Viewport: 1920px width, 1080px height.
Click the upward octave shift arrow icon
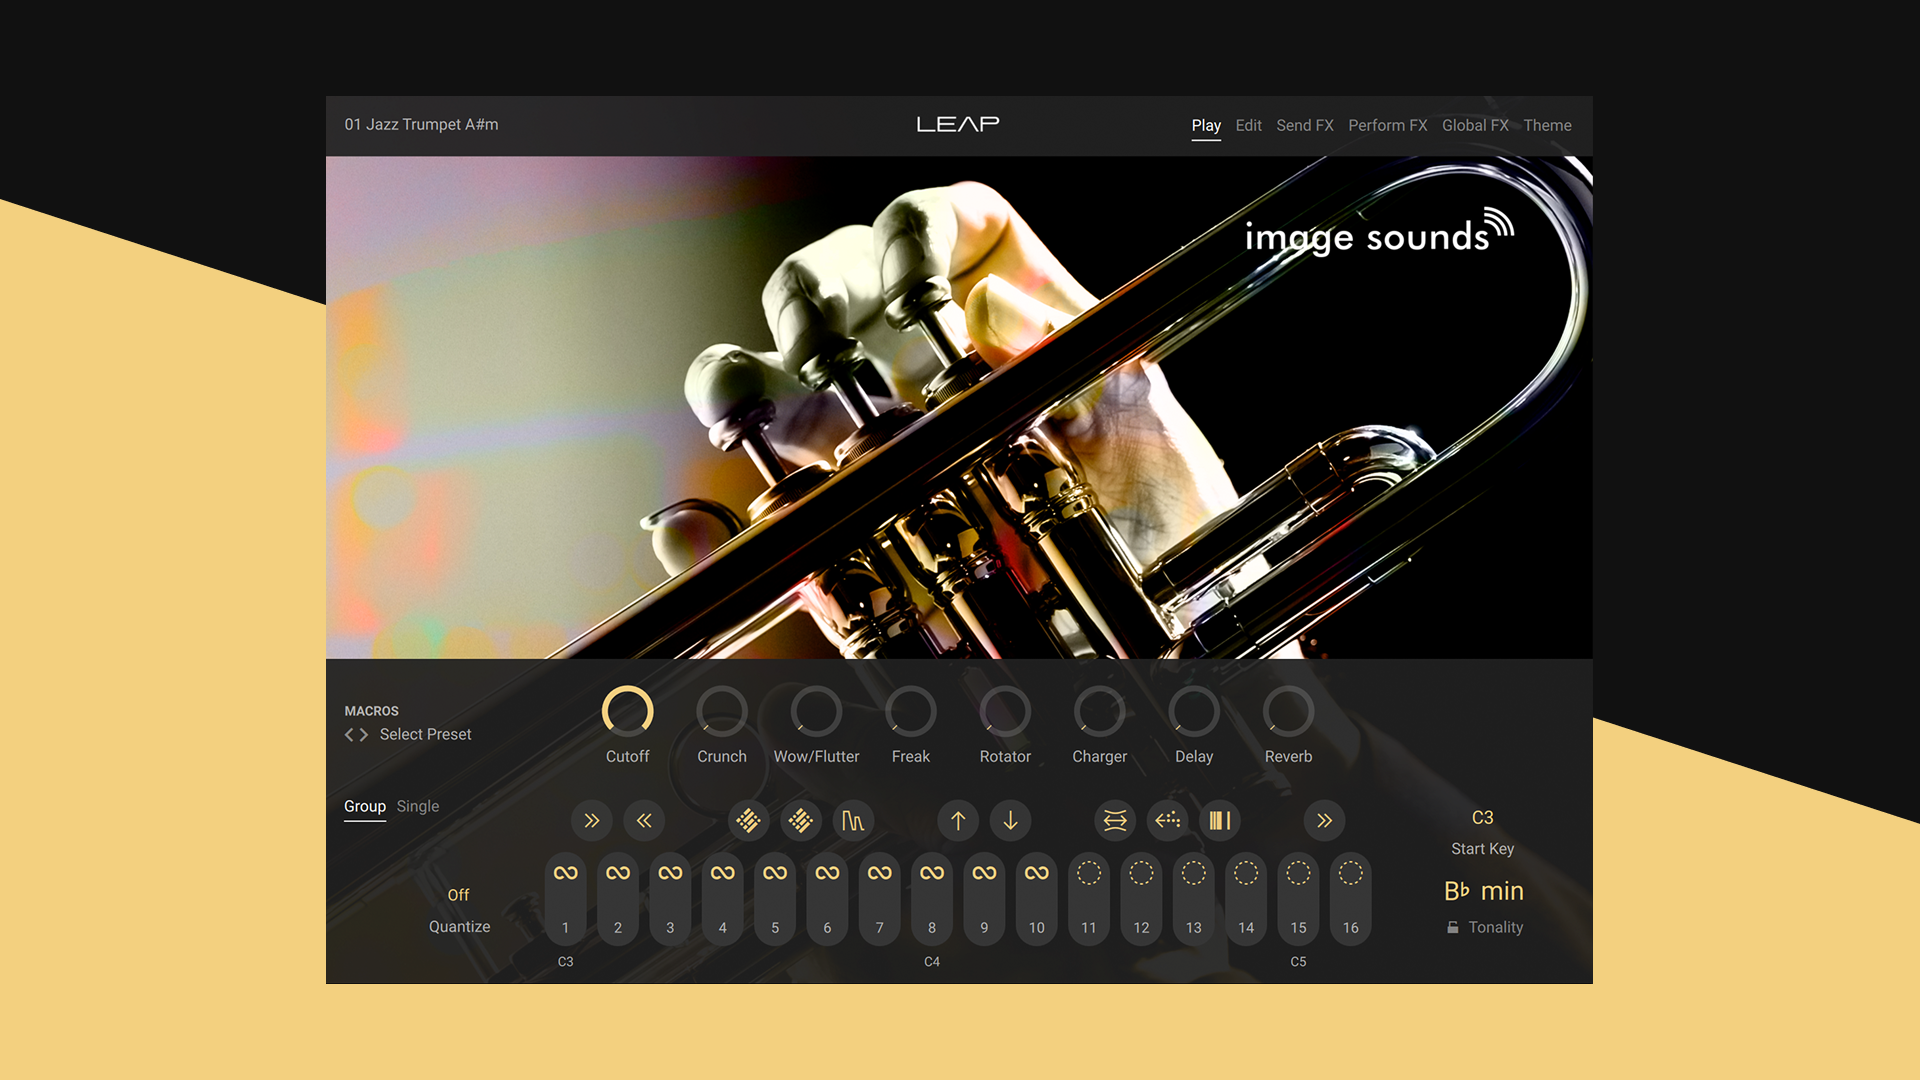[x=958, y=820]
